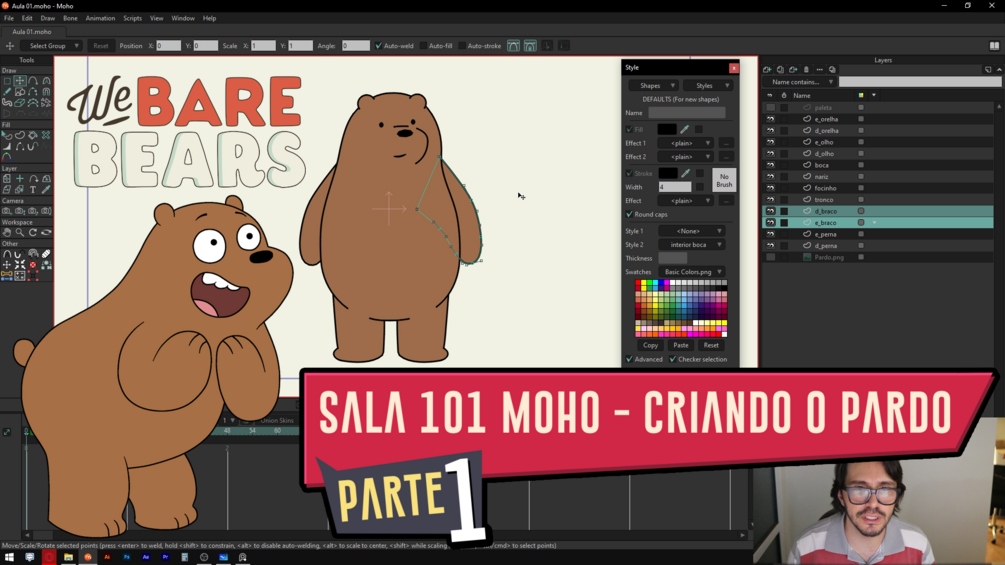
Task: Click Copy in the Style panel
Action: pos(651,345)
